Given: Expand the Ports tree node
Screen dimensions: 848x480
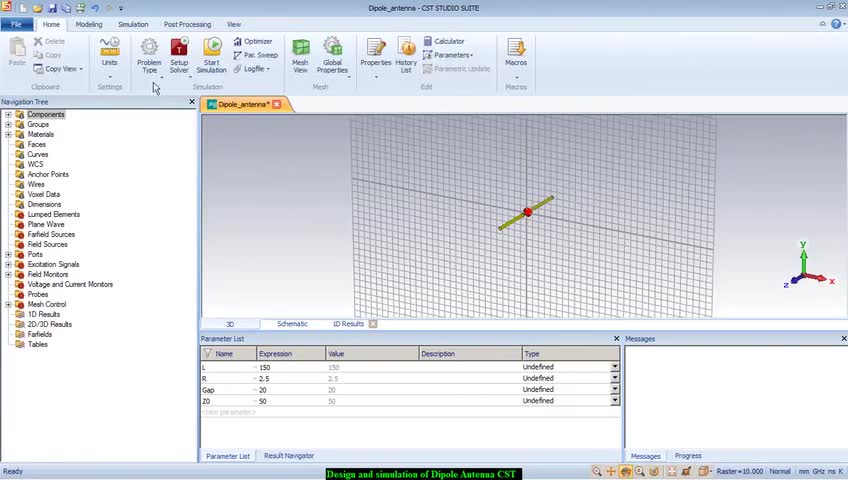Looking at the screenshot, I should tap(8, 255).
